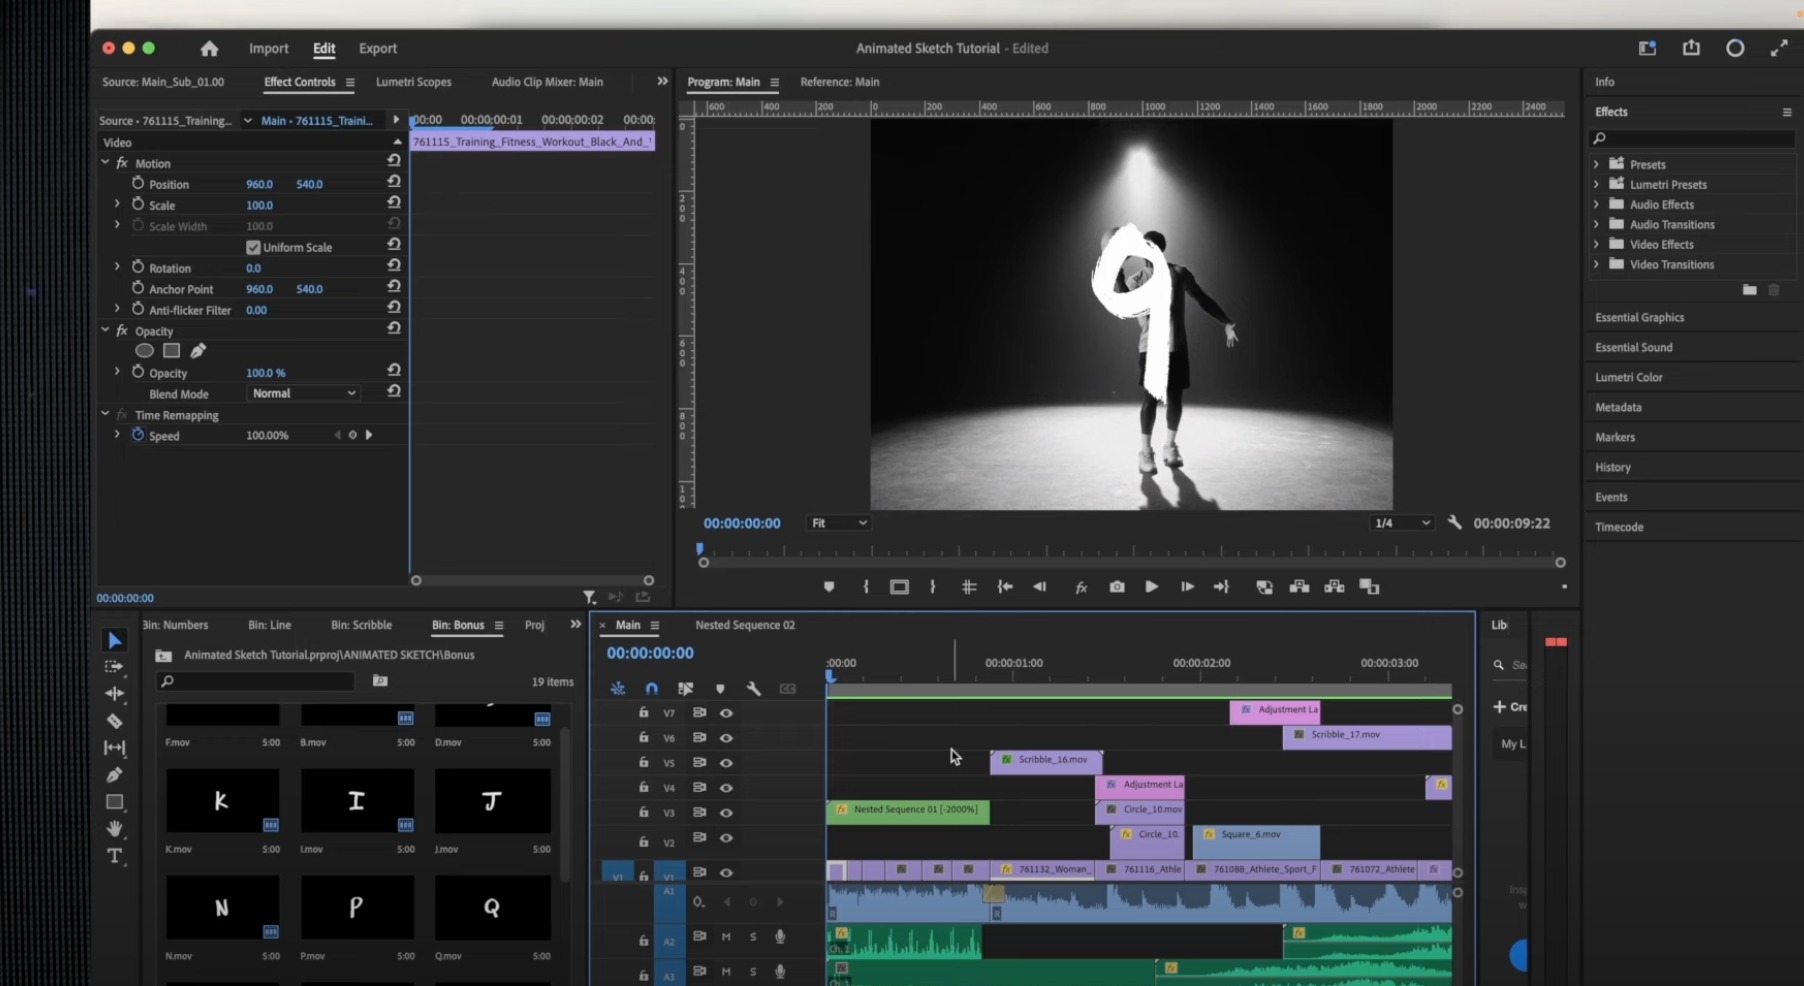Image resolution: width=1804 pixels, height=986 pixels.
Task: Open the Export workspace tab
Action: [378, 49]
